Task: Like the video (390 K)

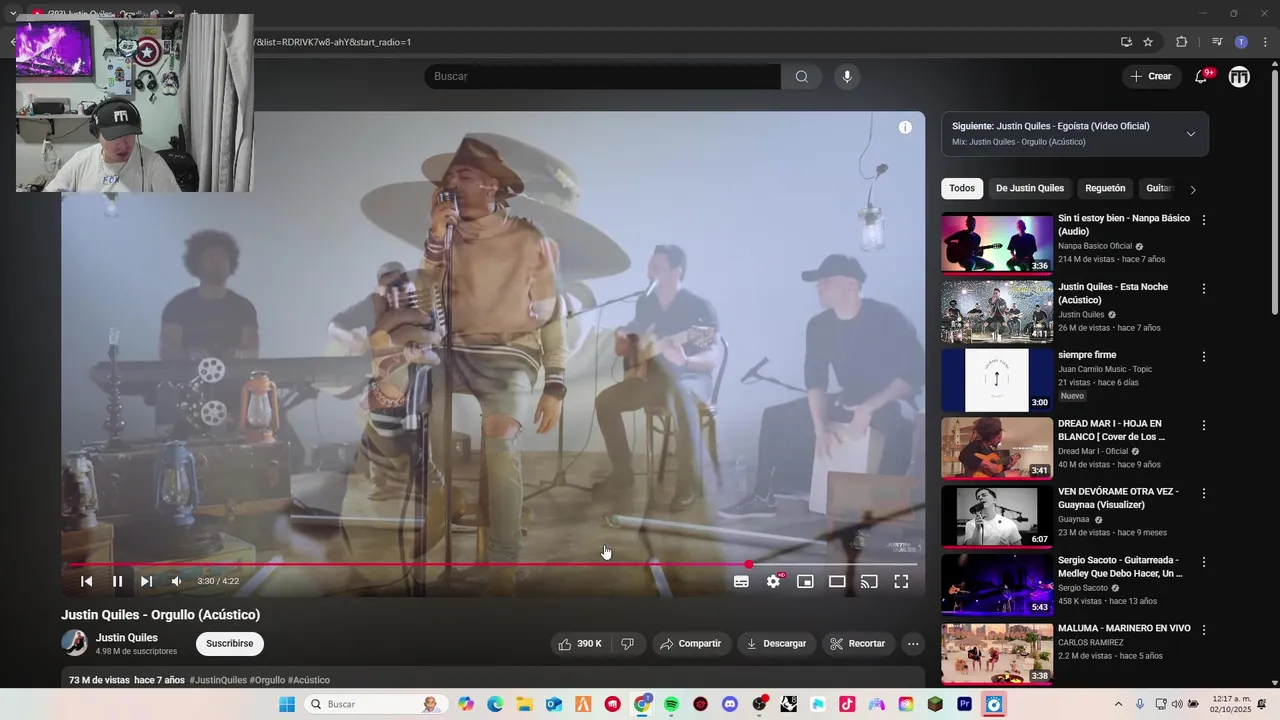Action: click(x=580, y=644)
